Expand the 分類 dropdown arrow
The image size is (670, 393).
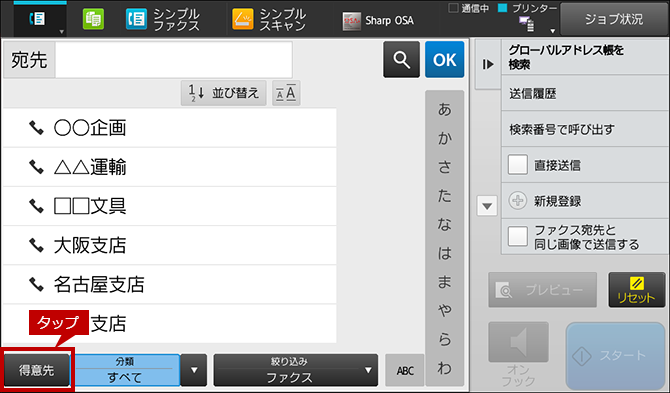(x=194, y=370)
